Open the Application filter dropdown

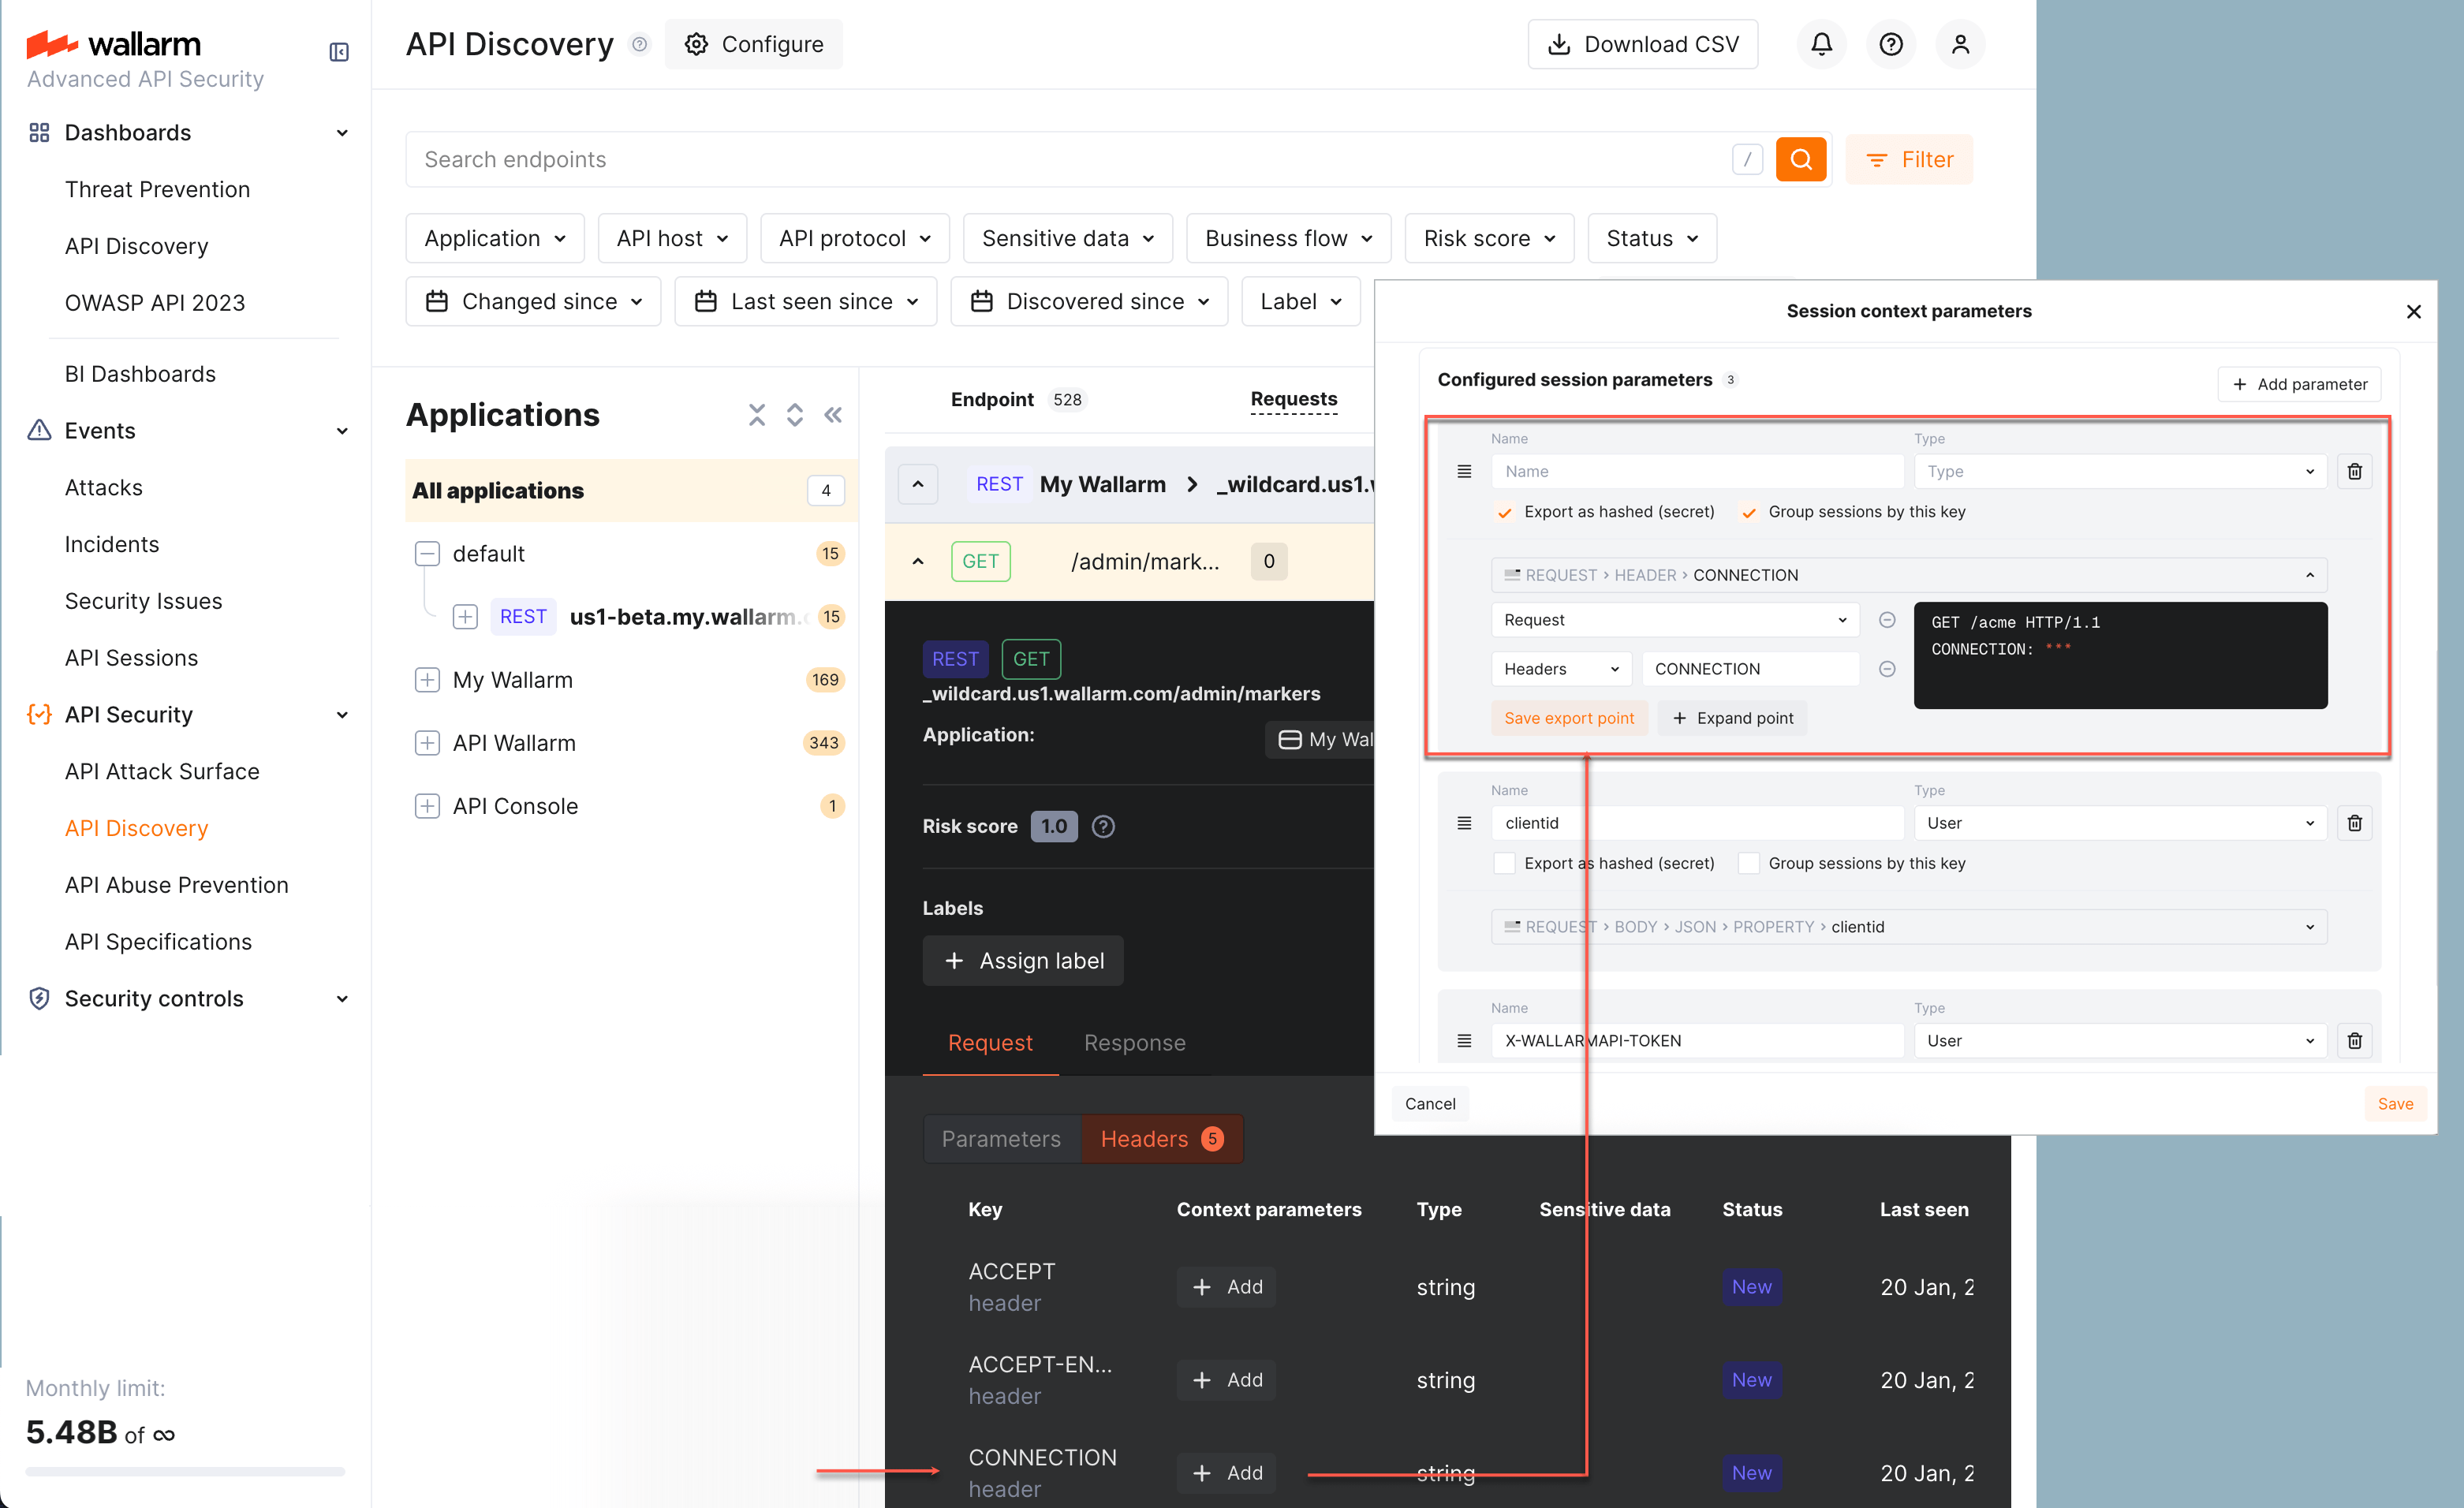pyautogui.click(x=494, y=238)
